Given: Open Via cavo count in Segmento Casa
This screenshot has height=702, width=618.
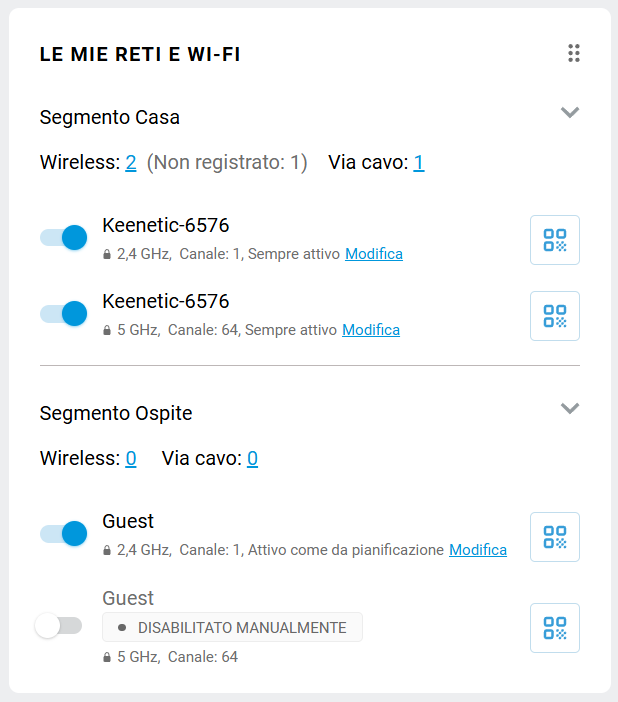Looking at the screenshot, I should coord(419,162).
